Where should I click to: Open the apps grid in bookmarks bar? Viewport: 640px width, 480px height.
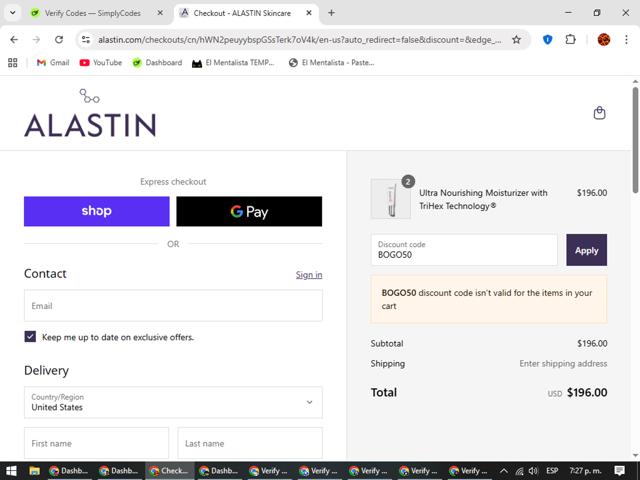click(13, 62)
